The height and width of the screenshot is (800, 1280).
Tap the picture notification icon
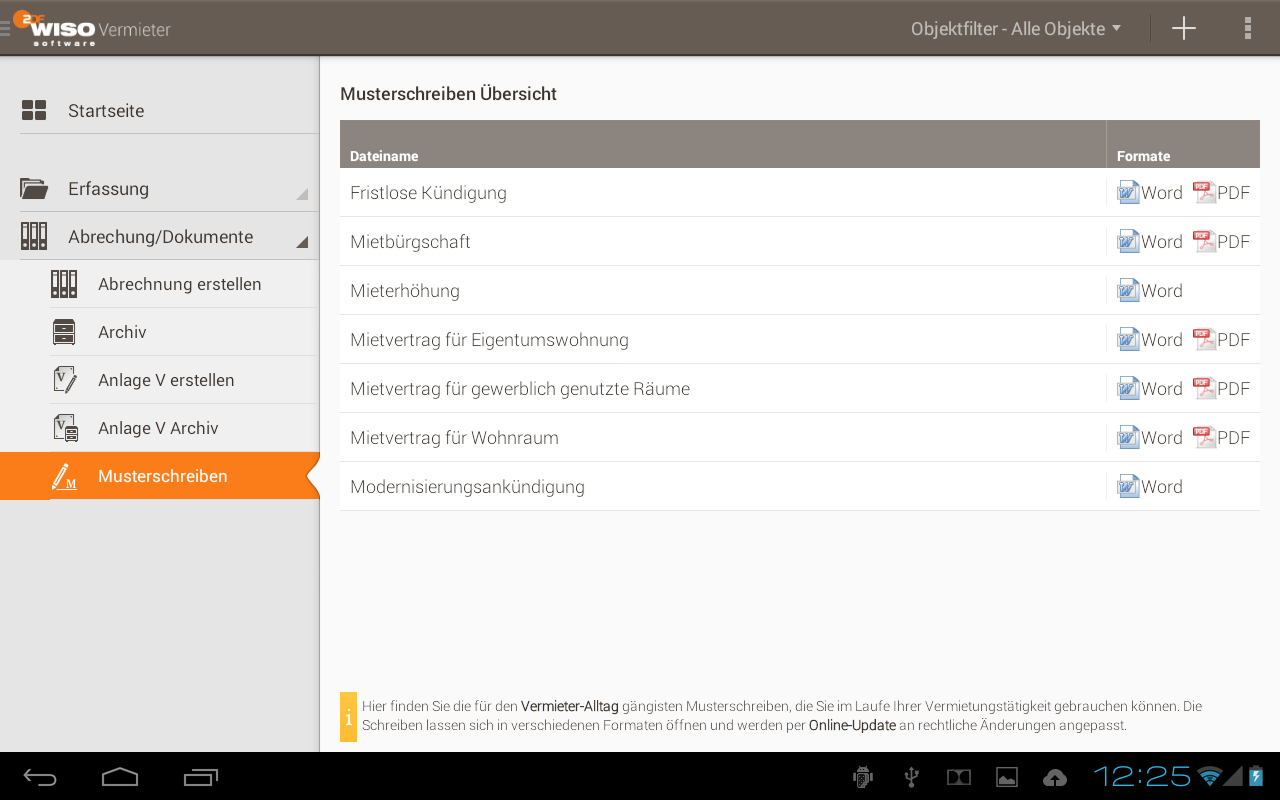pyautogui.click(x=1007, y=777)
